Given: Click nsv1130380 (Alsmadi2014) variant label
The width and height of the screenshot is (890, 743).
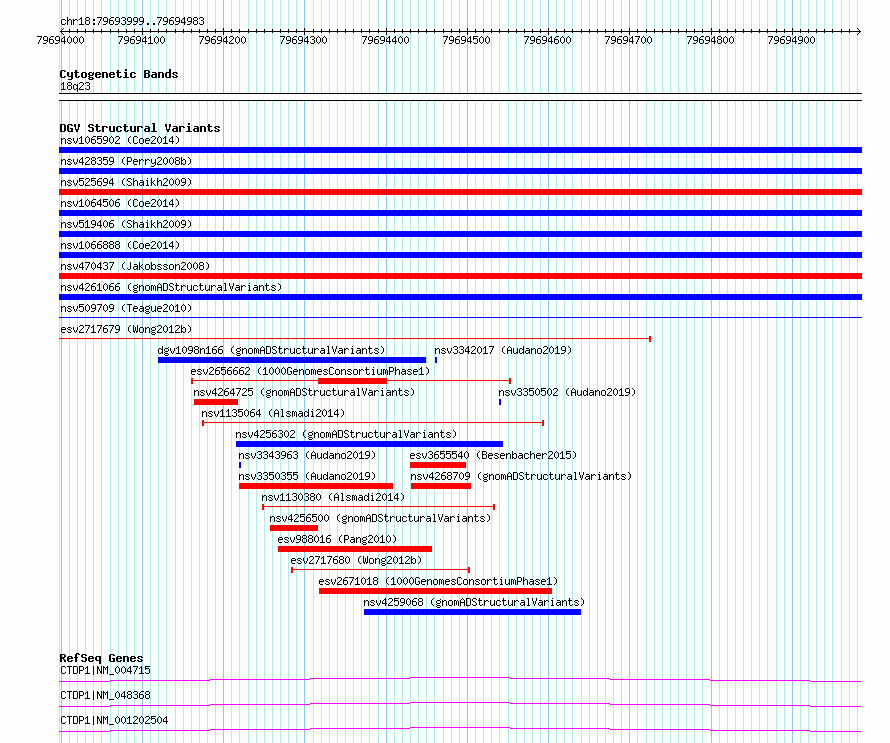Looking at the screenshot, I should (x=333, y=497).
